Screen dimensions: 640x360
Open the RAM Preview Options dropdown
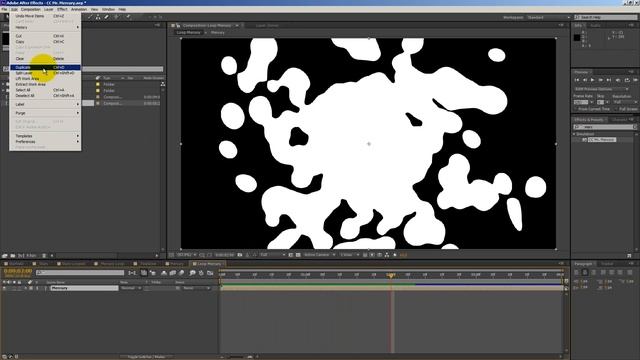tap(602, 89)
